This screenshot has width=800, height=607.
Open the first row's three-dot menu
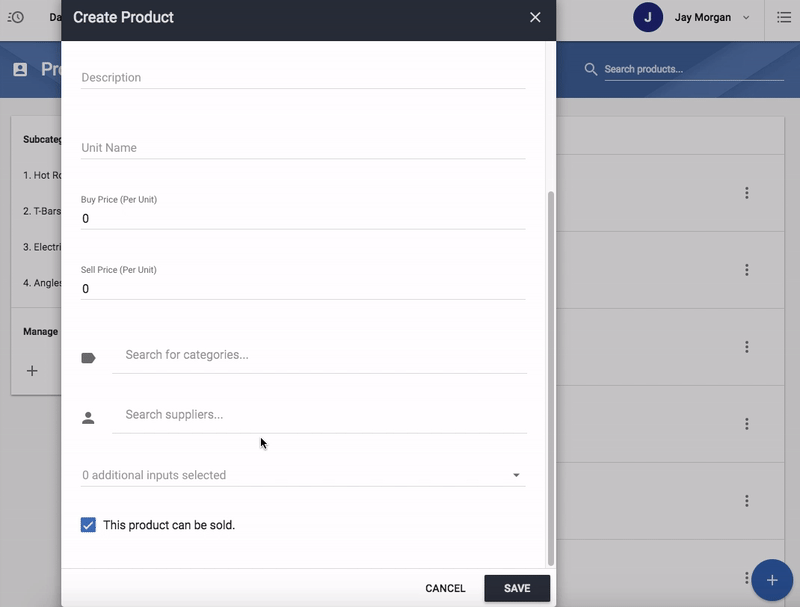[x=746, y=193]
